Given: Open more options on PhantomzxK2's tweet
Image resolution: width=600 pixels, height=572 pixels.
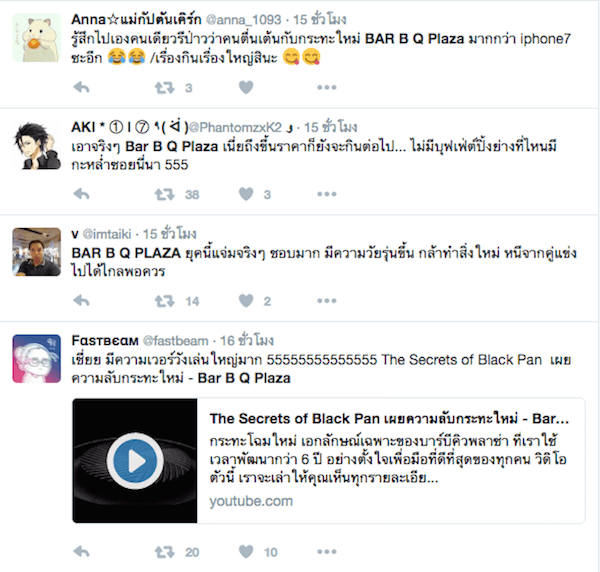Looking at the screenshot, I should click(326, 194).
